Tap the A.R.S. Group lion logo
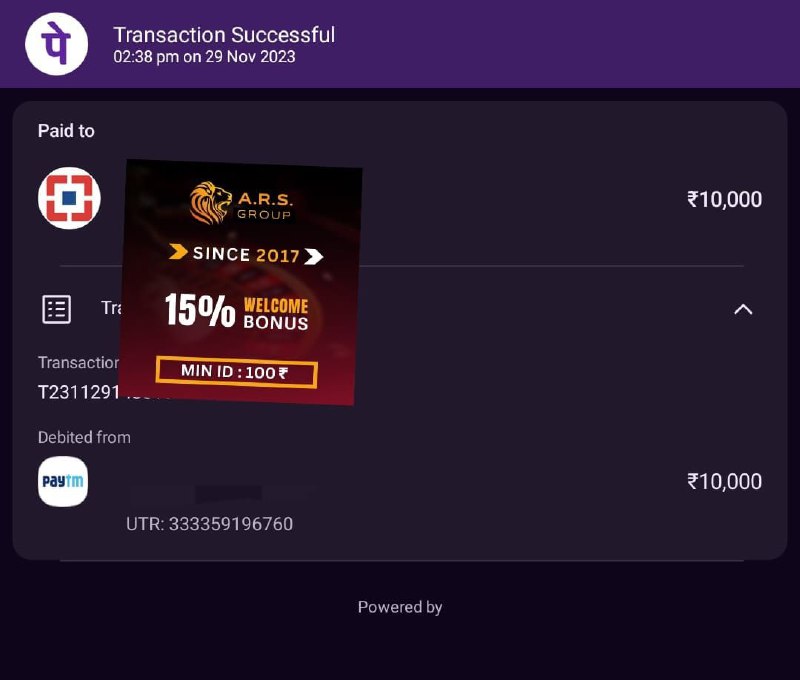 [210, 201]
